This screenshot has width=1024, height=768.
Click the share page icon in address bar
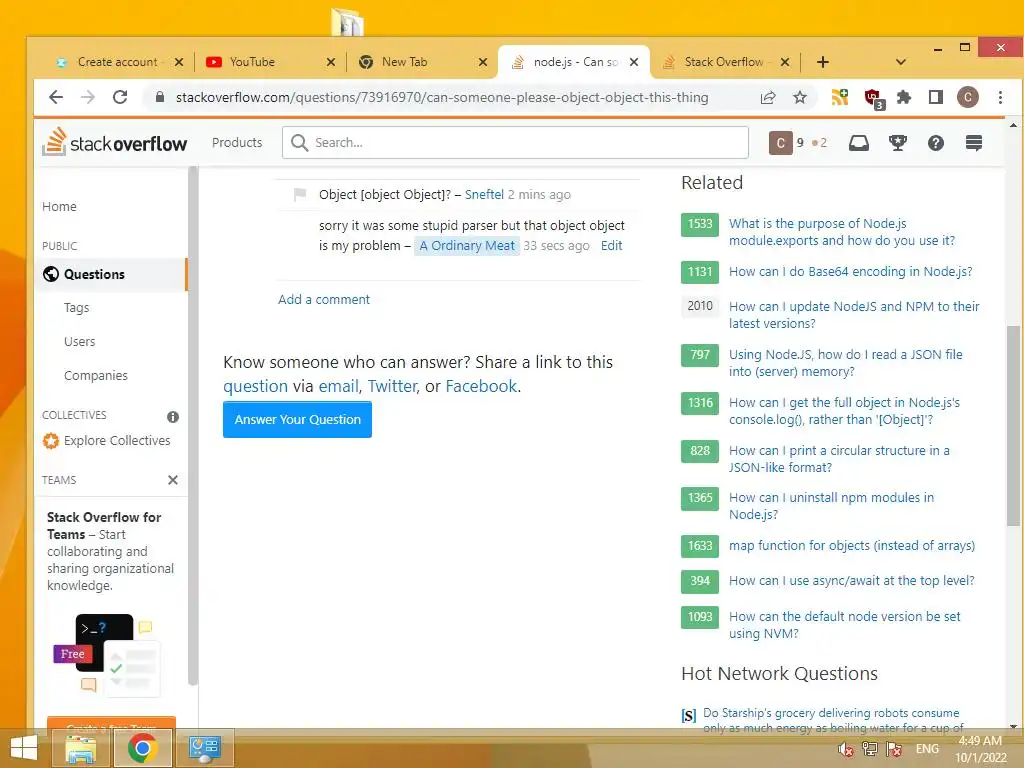(768, 97)
